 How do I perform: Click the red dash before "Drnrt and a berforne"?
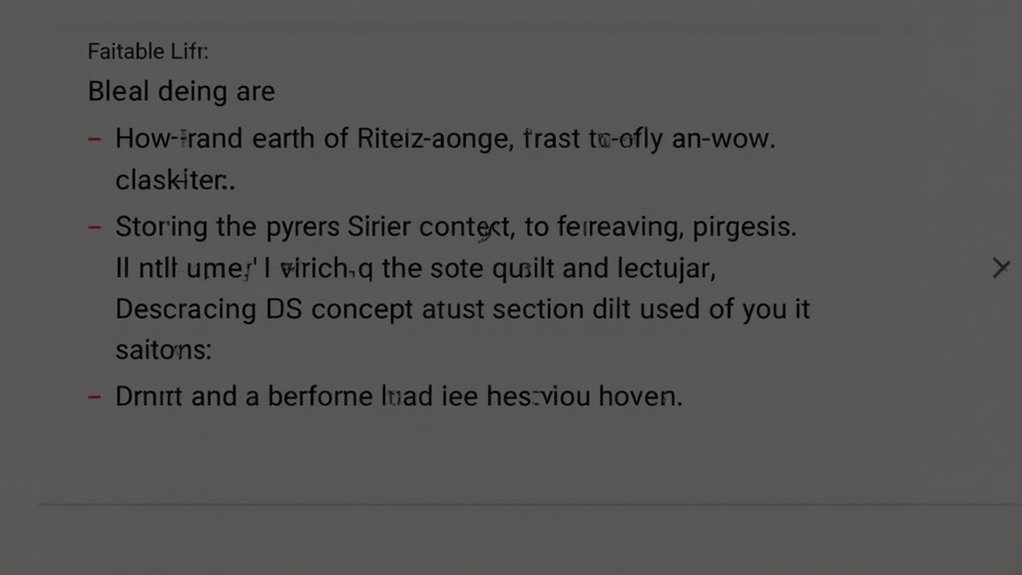pos(94,397)
